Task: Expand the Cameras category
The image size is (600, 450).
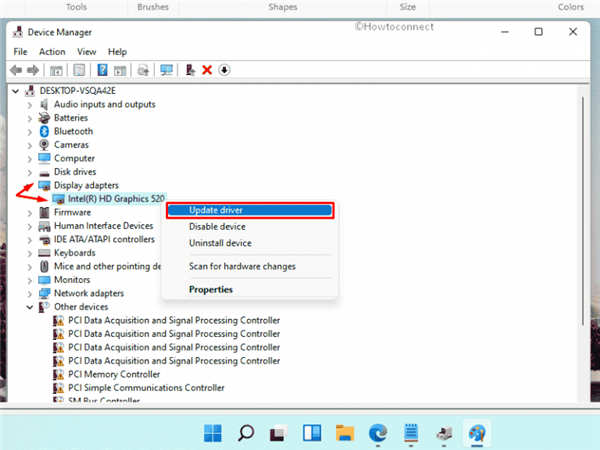Action: point(30,145)
